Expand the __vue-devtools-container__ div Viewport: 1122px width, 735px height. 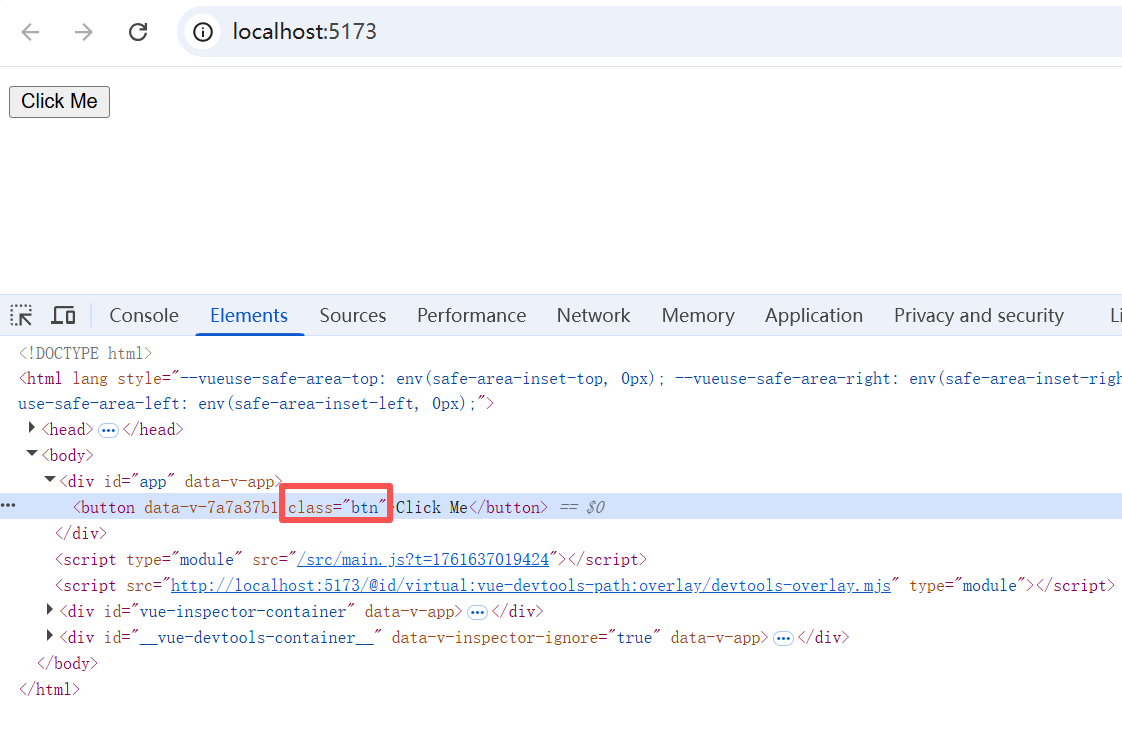coord(49,636)
